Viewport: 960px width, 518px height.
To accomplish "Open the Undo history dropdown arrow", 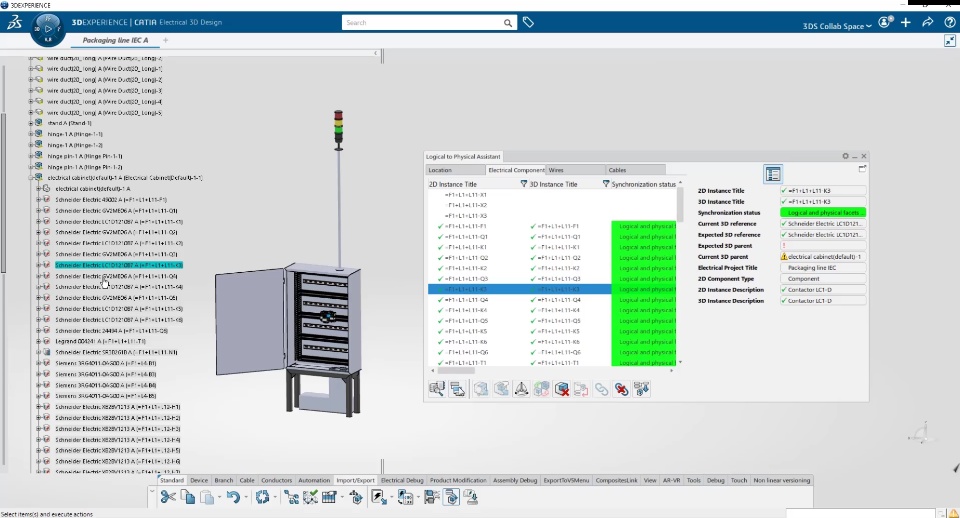I will 245,498.
